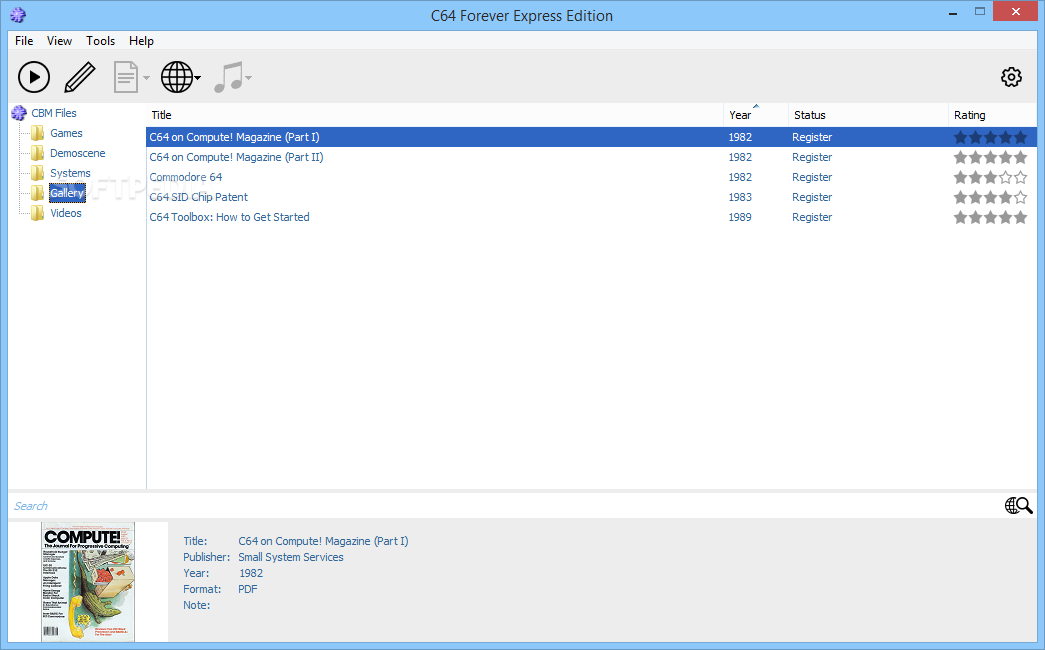Viewport: 1045px width, 650px height.
Task: Click Register status for Magazine (Part II)
Action: (x=812, y=157)
